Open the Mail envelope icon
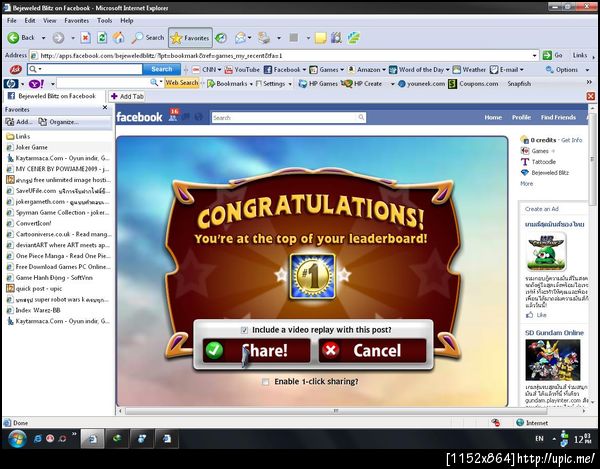 240,37
